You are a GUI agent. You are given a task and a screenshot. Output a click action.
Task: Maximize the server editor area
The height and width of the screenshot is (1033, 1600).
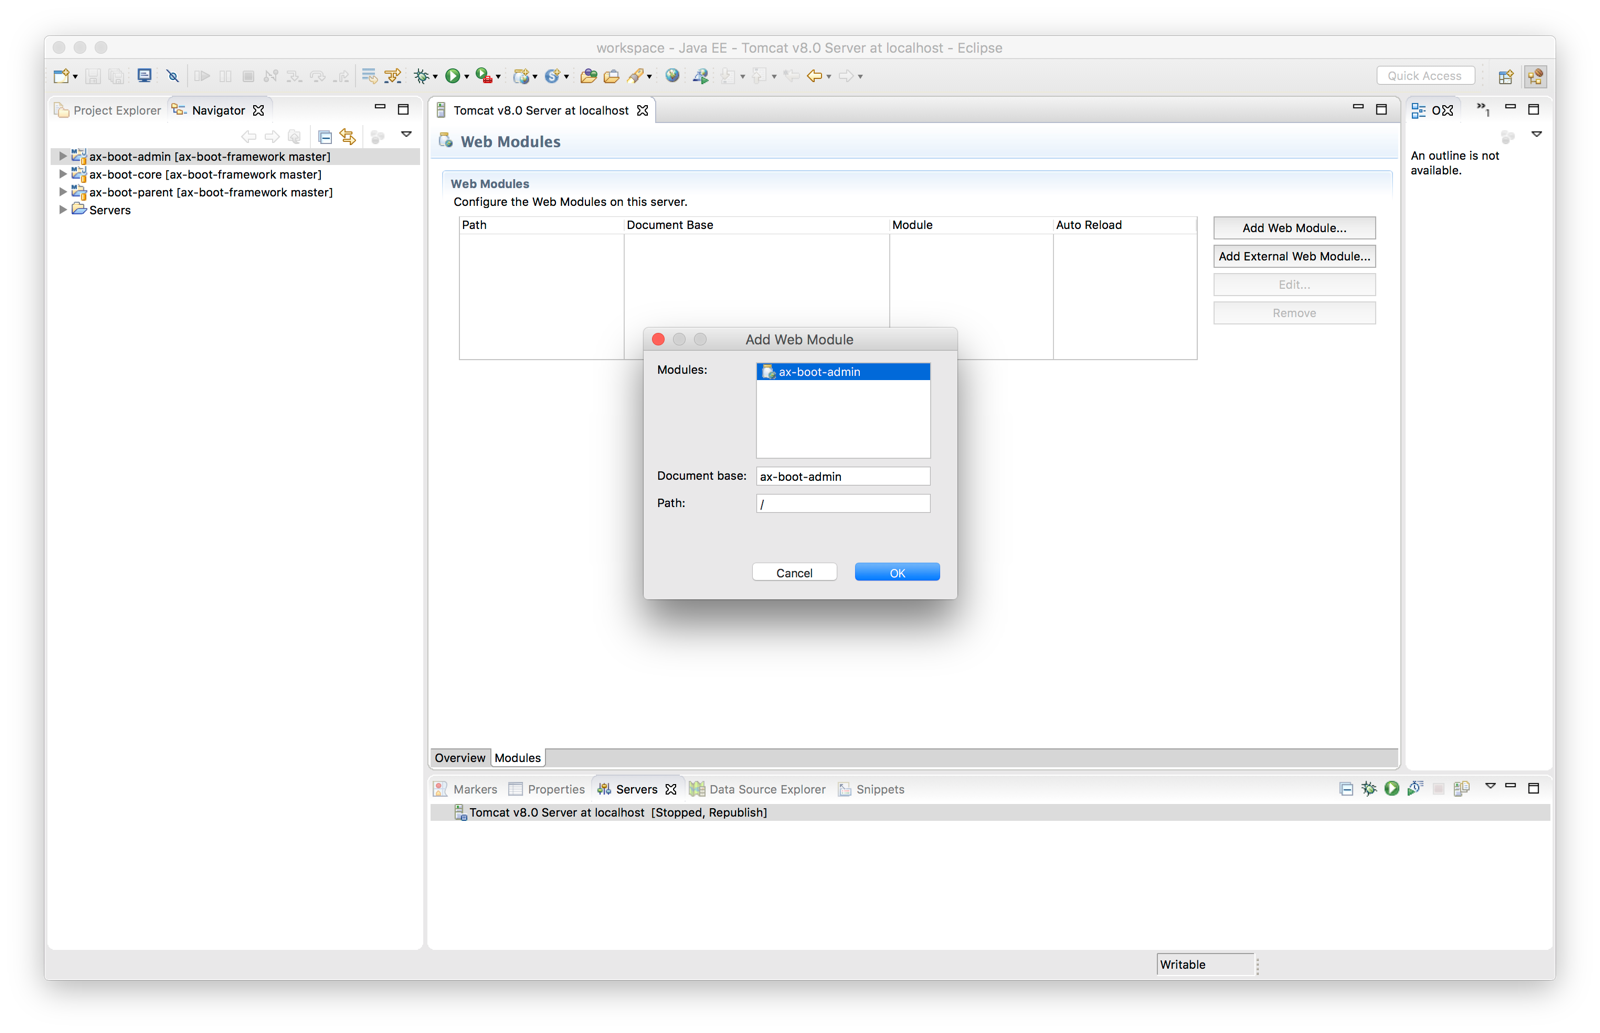pos(1381,109)
